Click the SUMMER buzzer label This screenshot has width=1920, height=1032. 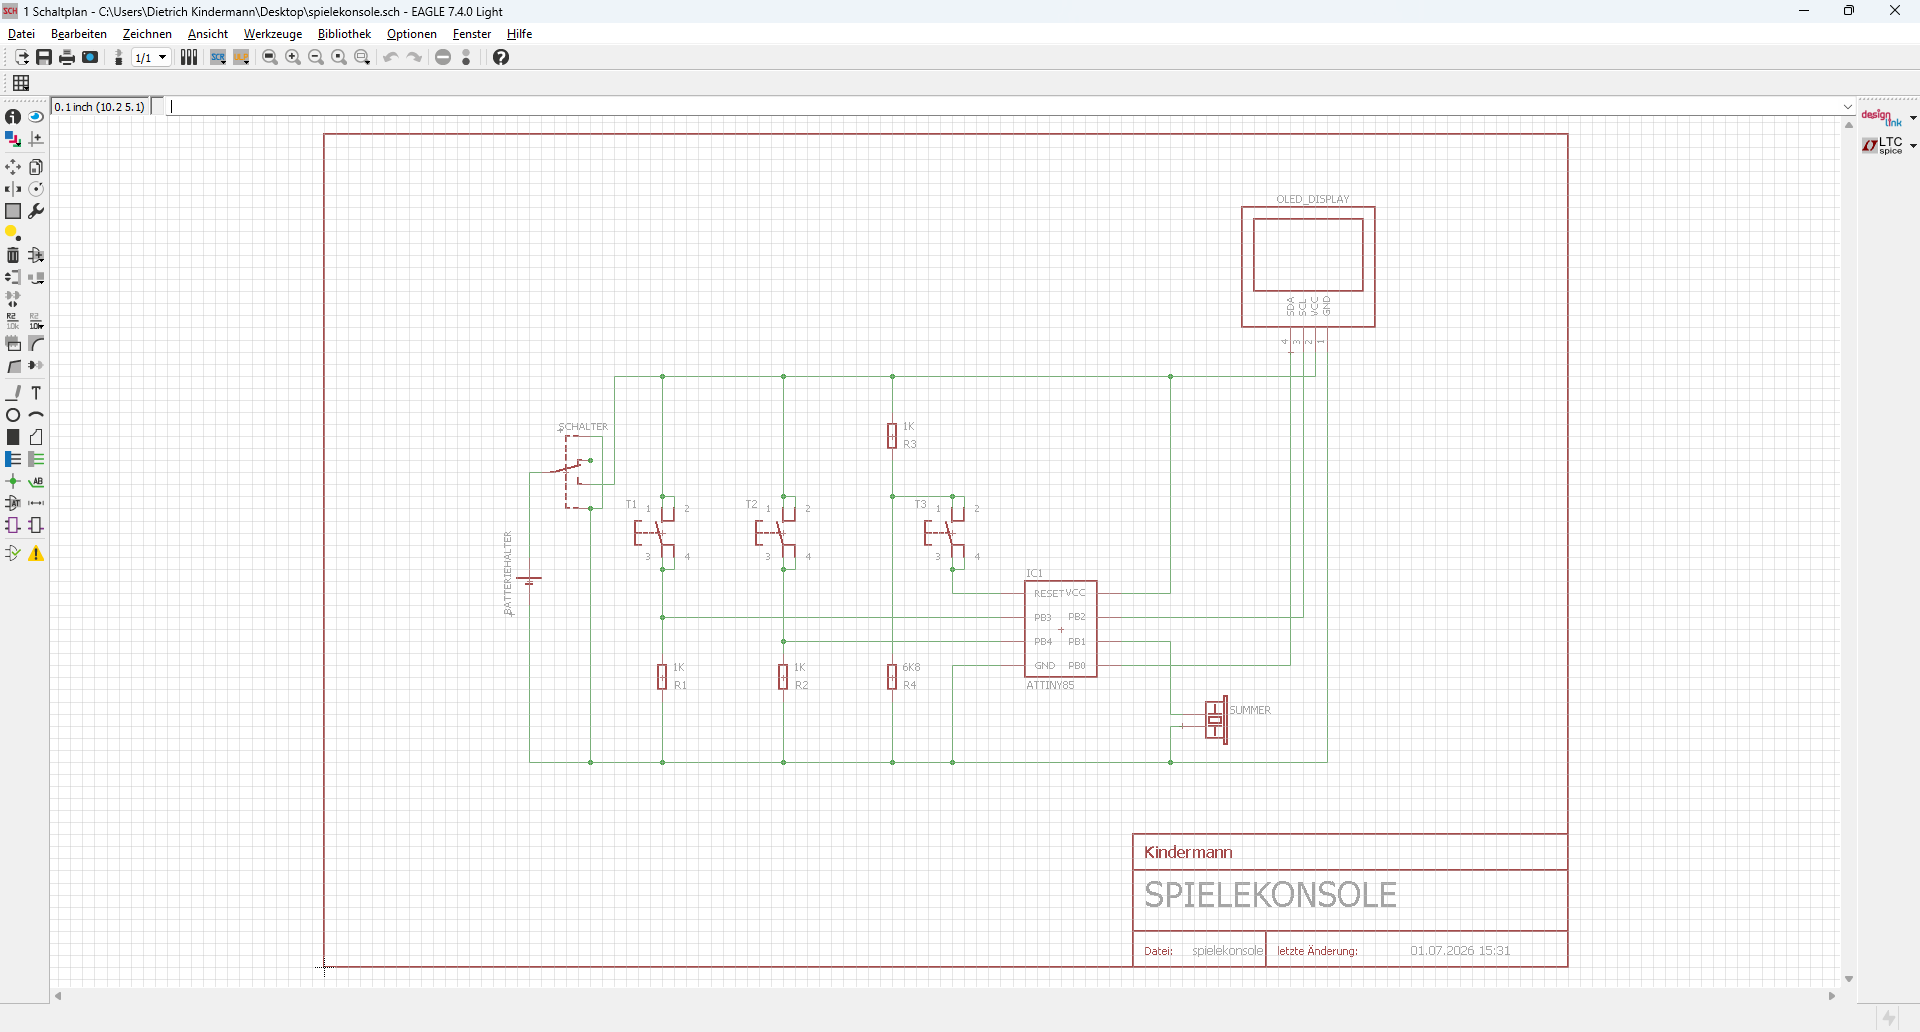coord(1250,710)
